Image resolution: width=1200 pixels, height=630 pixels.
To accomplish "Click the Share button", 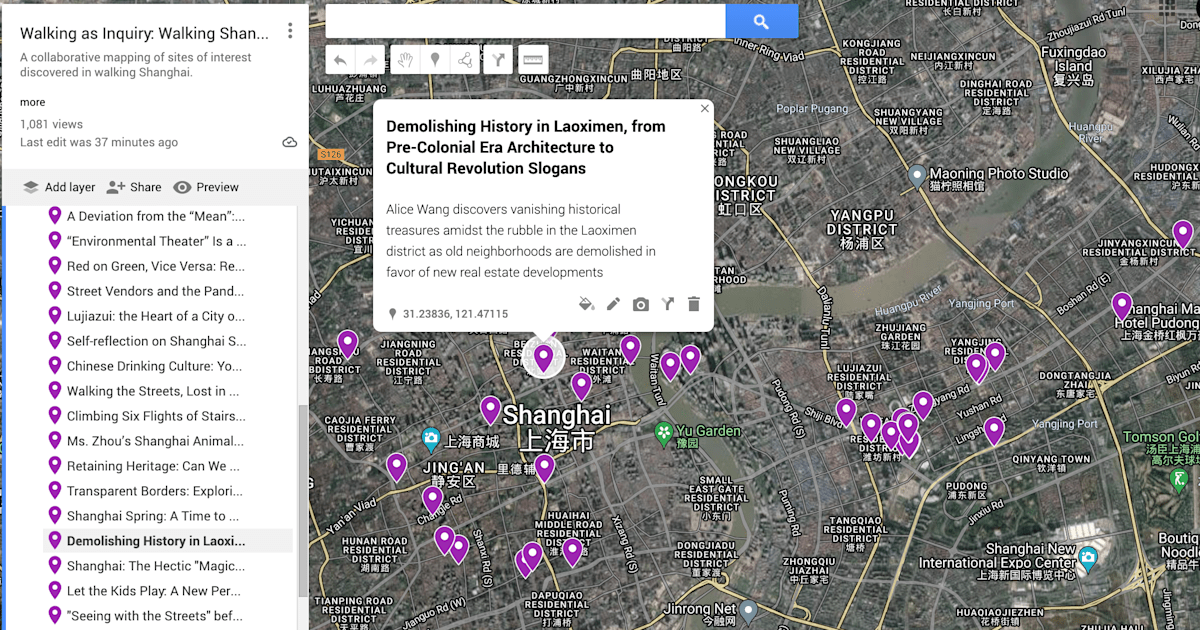I will click(x=134, y=187).
